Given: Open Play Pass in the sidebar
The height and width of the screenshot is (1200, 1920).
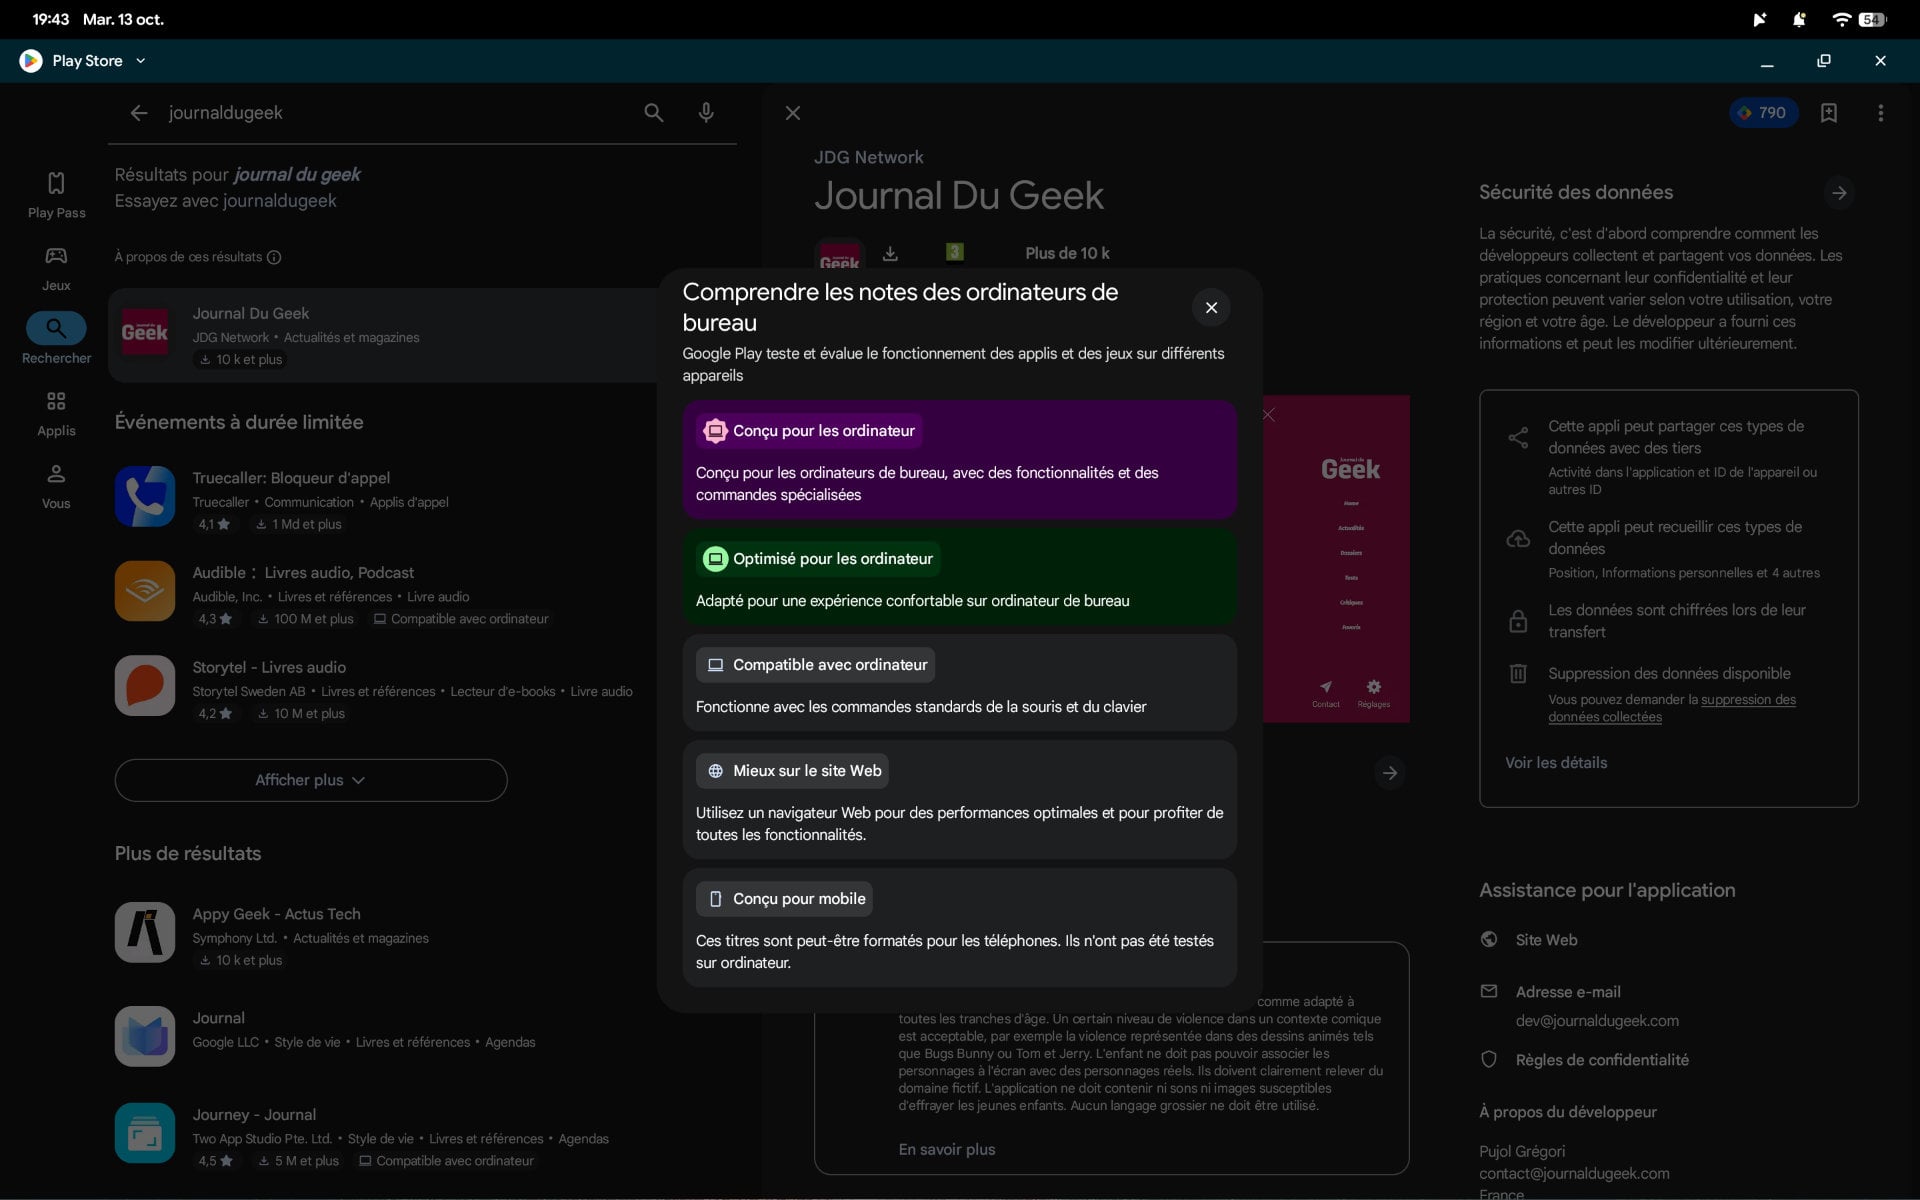Looking at the screenshot, I should 56,195.
